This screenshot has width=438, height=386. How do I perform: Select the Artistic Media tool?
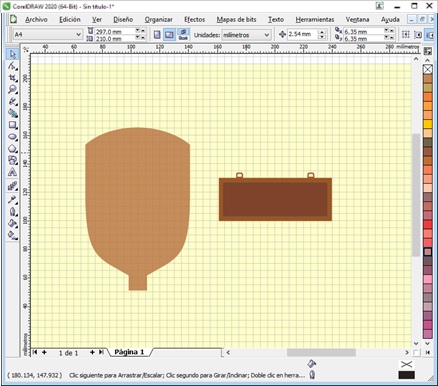coord(12,113)
